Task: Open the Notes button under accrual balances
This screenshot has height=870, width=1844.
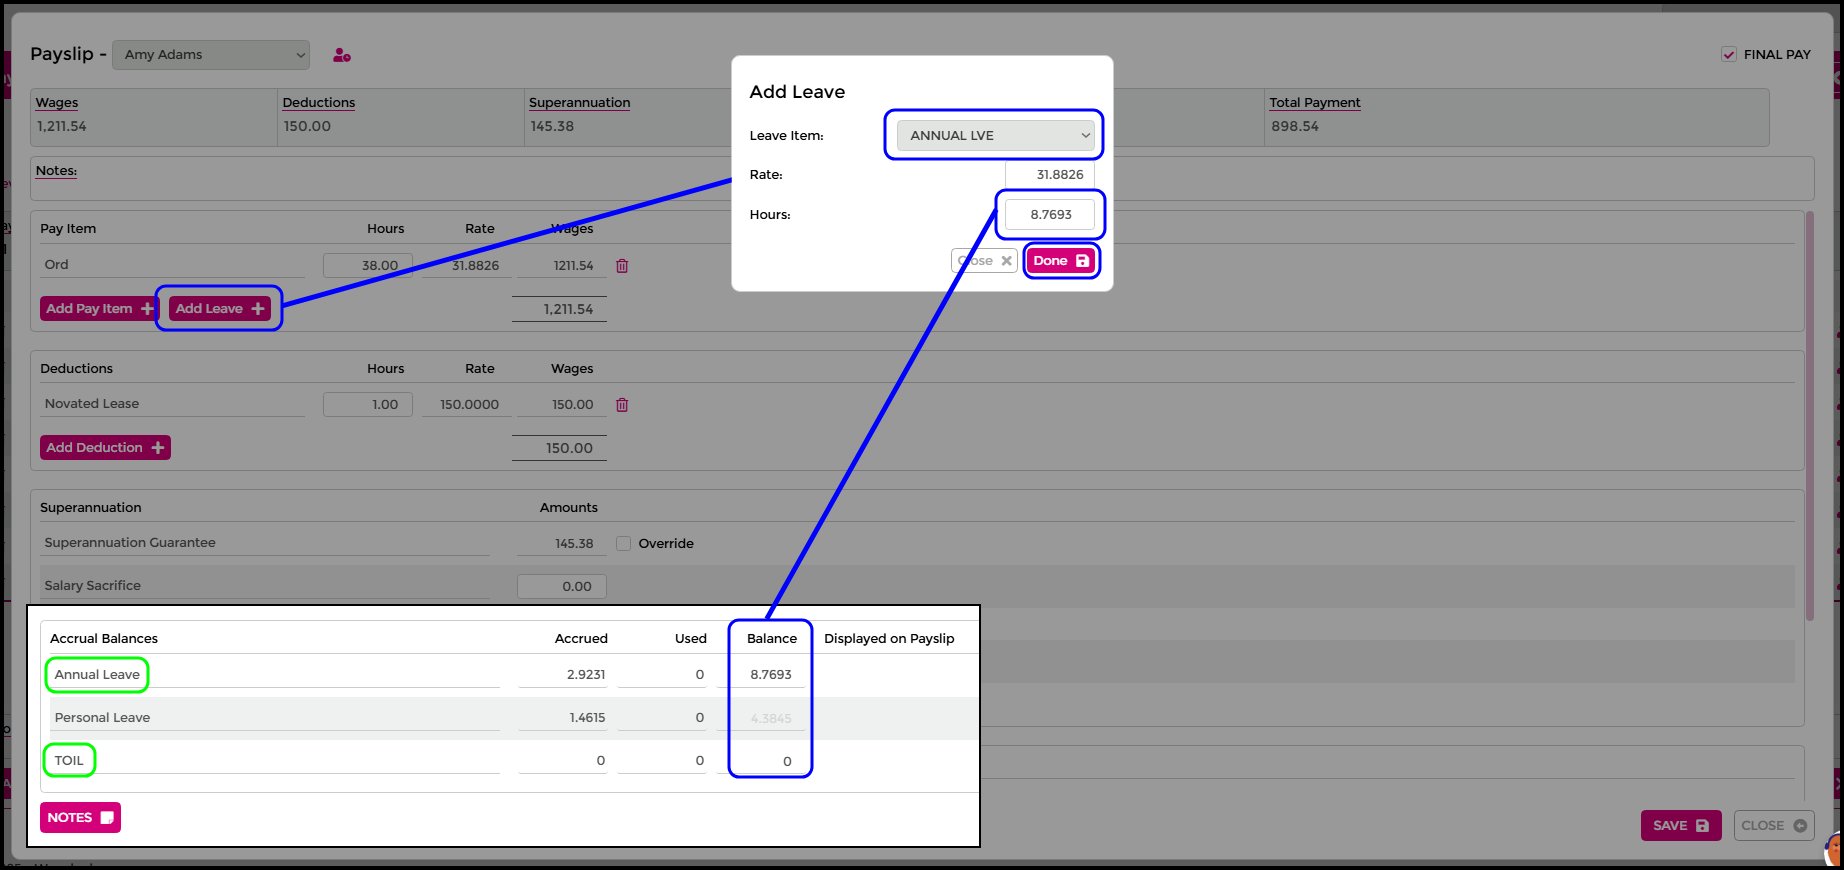Action: tap(80, 818)
